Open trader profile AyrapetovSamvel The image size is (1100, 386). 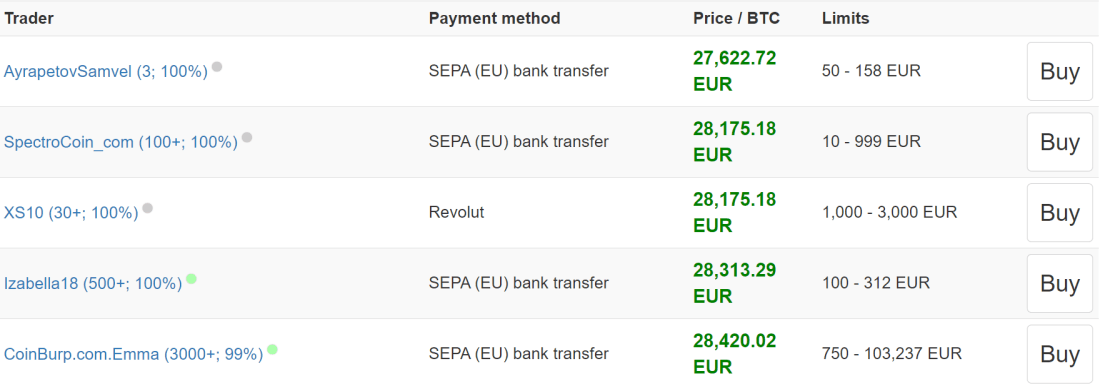coord(106,72)
